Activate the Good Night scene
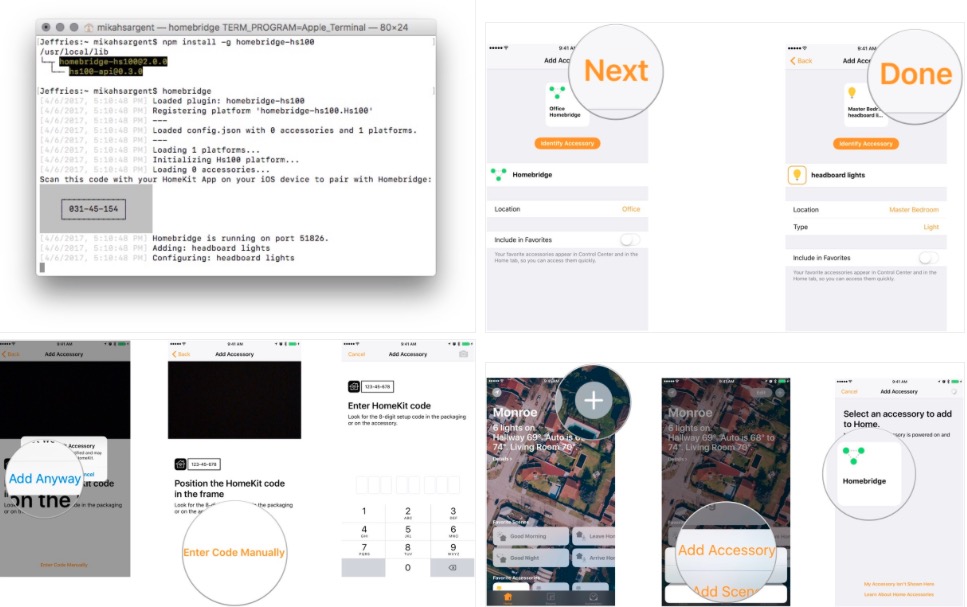 [531, 558]
